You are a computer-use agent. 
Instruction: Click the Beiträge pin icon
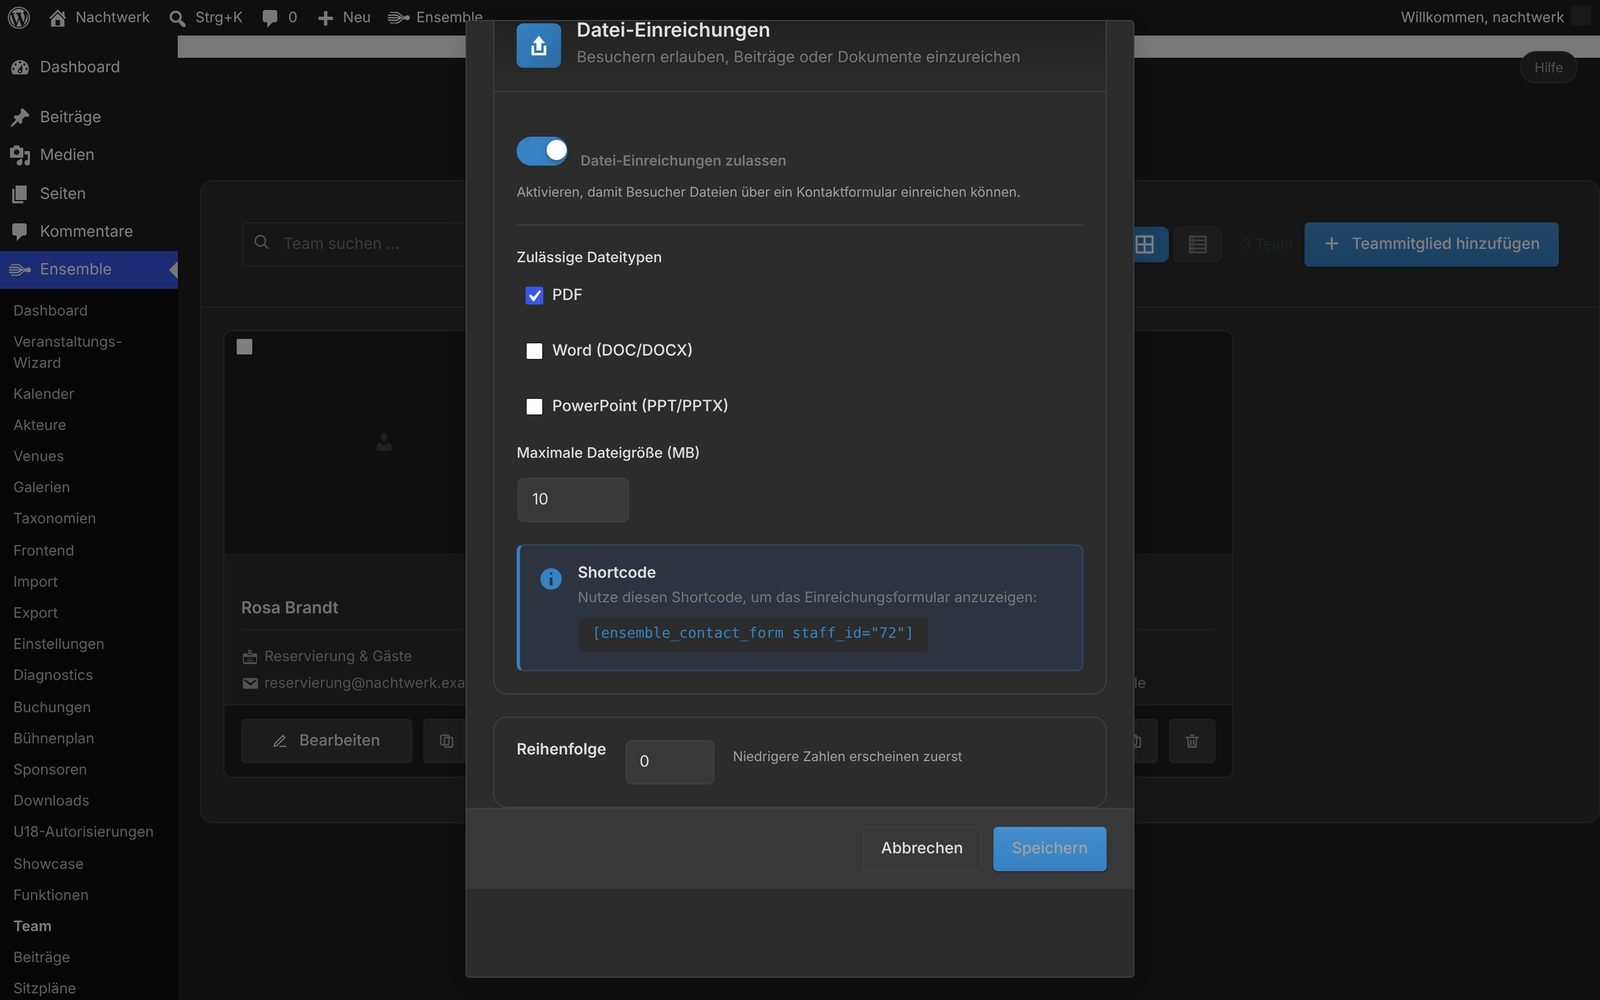tap(20, 117)
